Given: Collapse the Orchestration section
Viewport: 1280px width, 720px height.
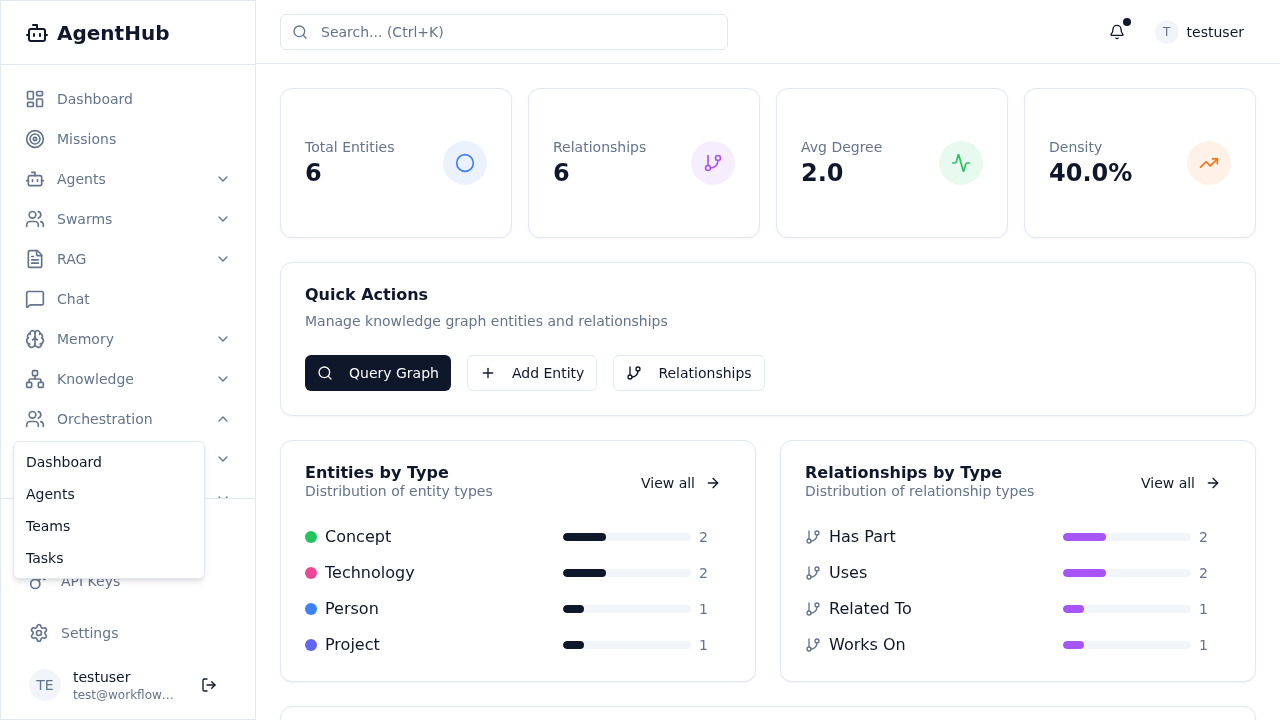Looking at the screenshot, I should pos(223,419).
